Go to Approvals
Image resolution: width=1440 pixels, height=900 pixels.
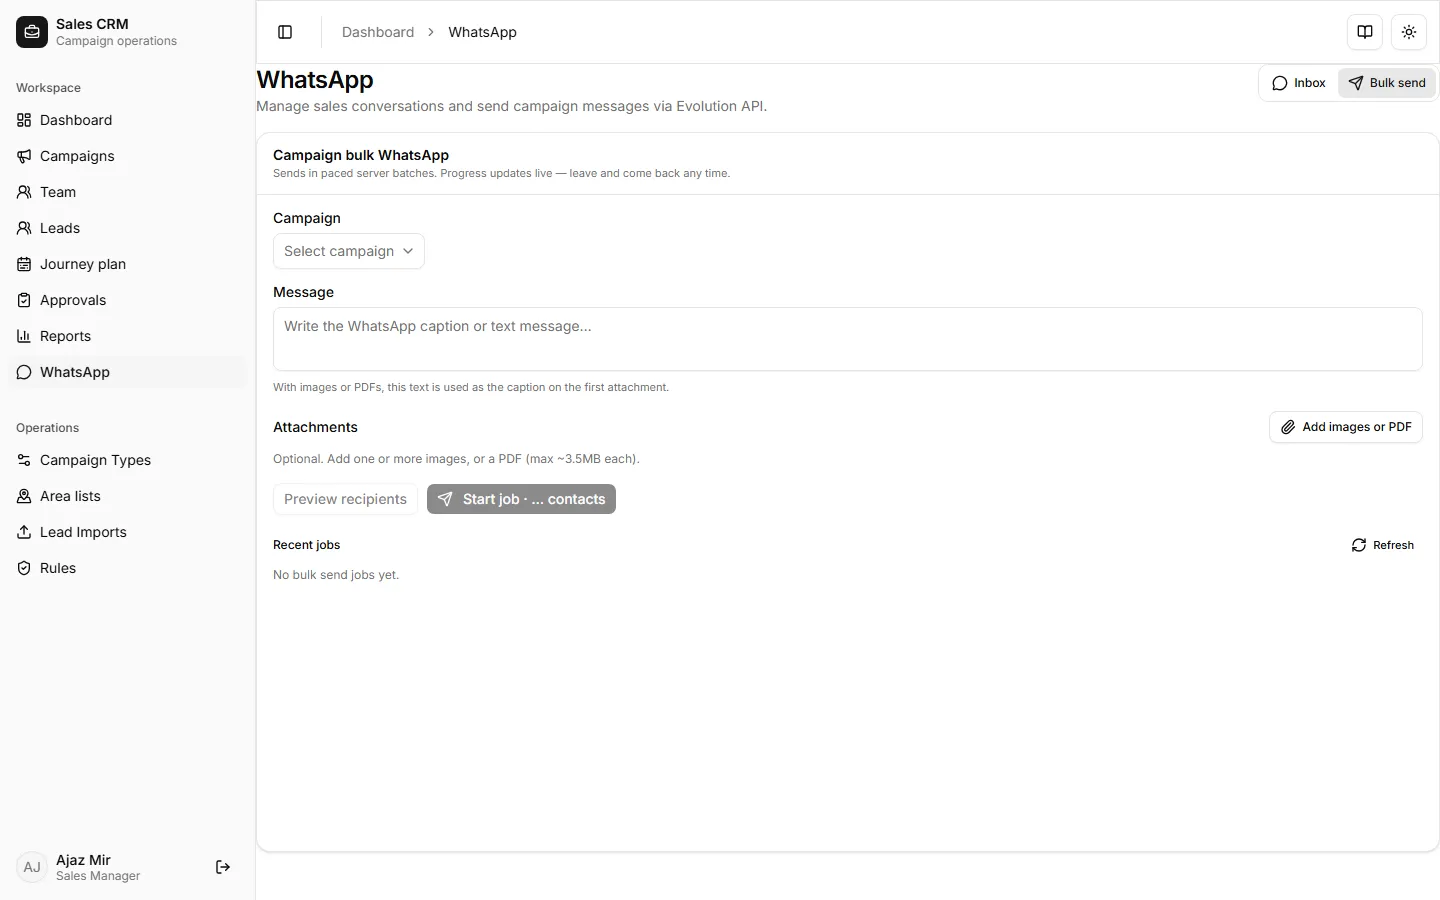[126, 300]
